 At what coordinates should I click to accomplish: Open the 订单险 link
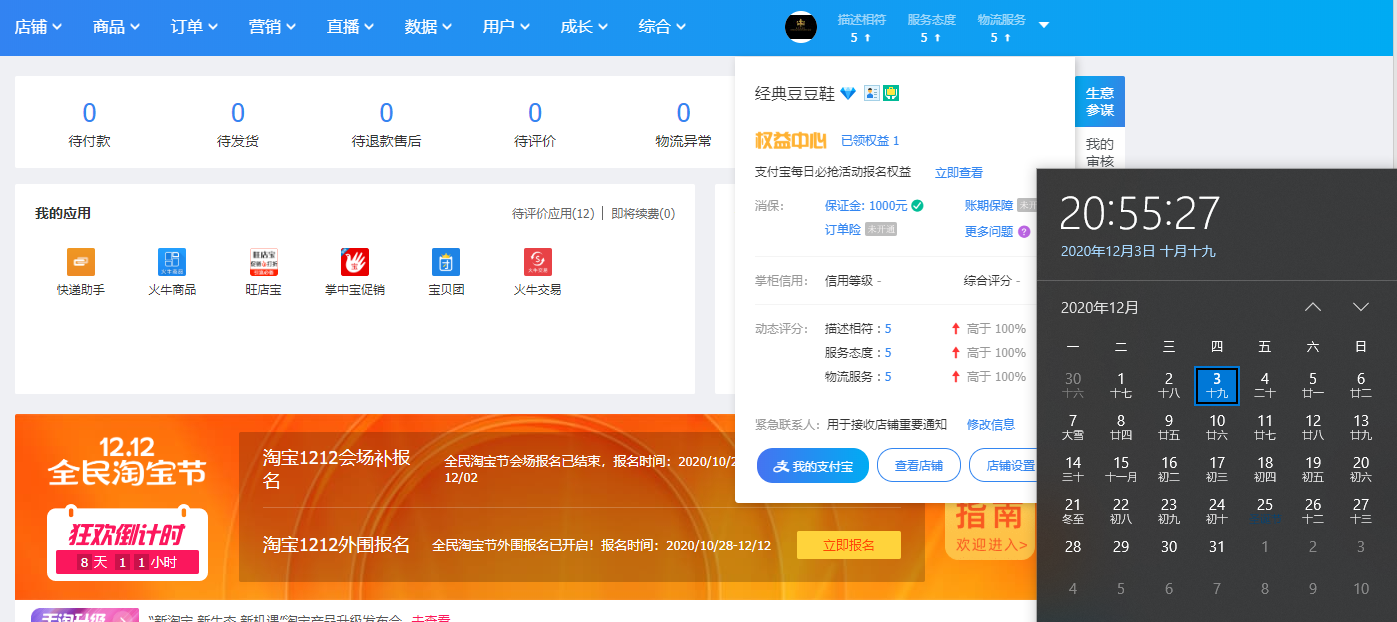tap(842, 229)
